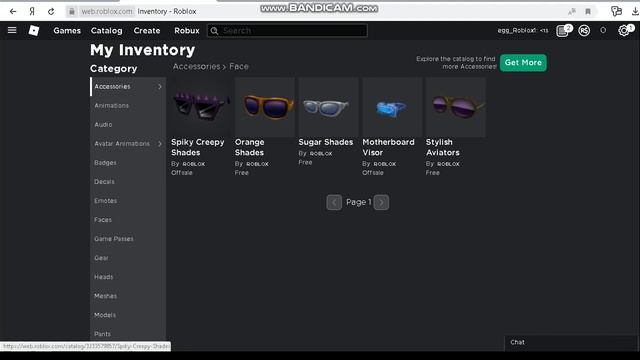Click the browser back arrow

pyautogui.click(x=13, y=11)
